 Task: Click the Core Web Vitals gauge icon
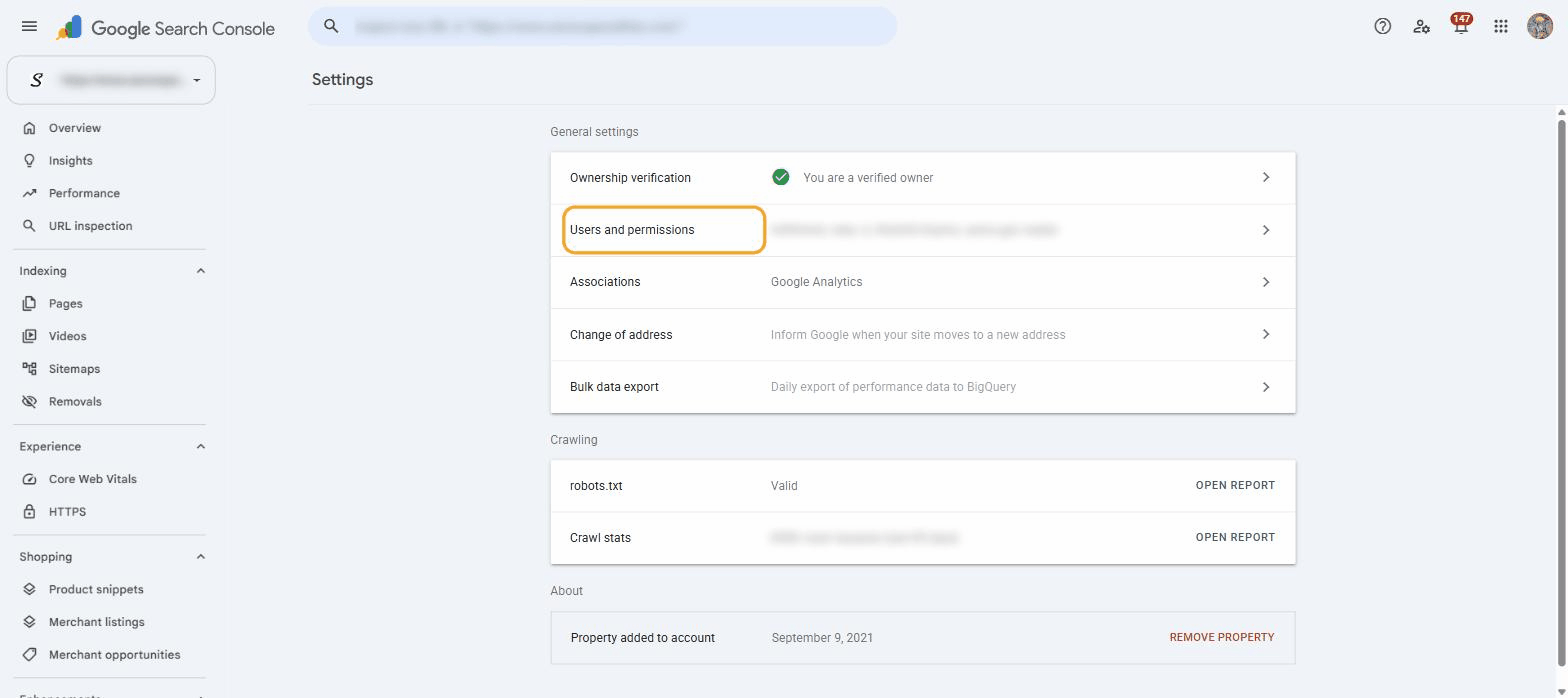click(x=29, y=479)
